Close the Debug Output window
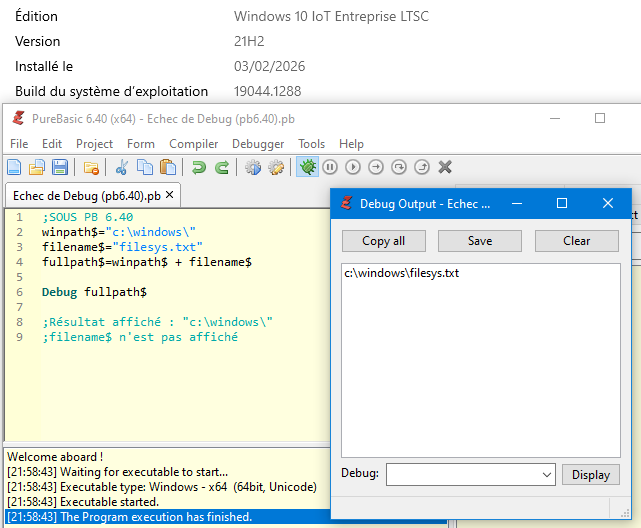The image size is (641, 528). coord(608,203)
